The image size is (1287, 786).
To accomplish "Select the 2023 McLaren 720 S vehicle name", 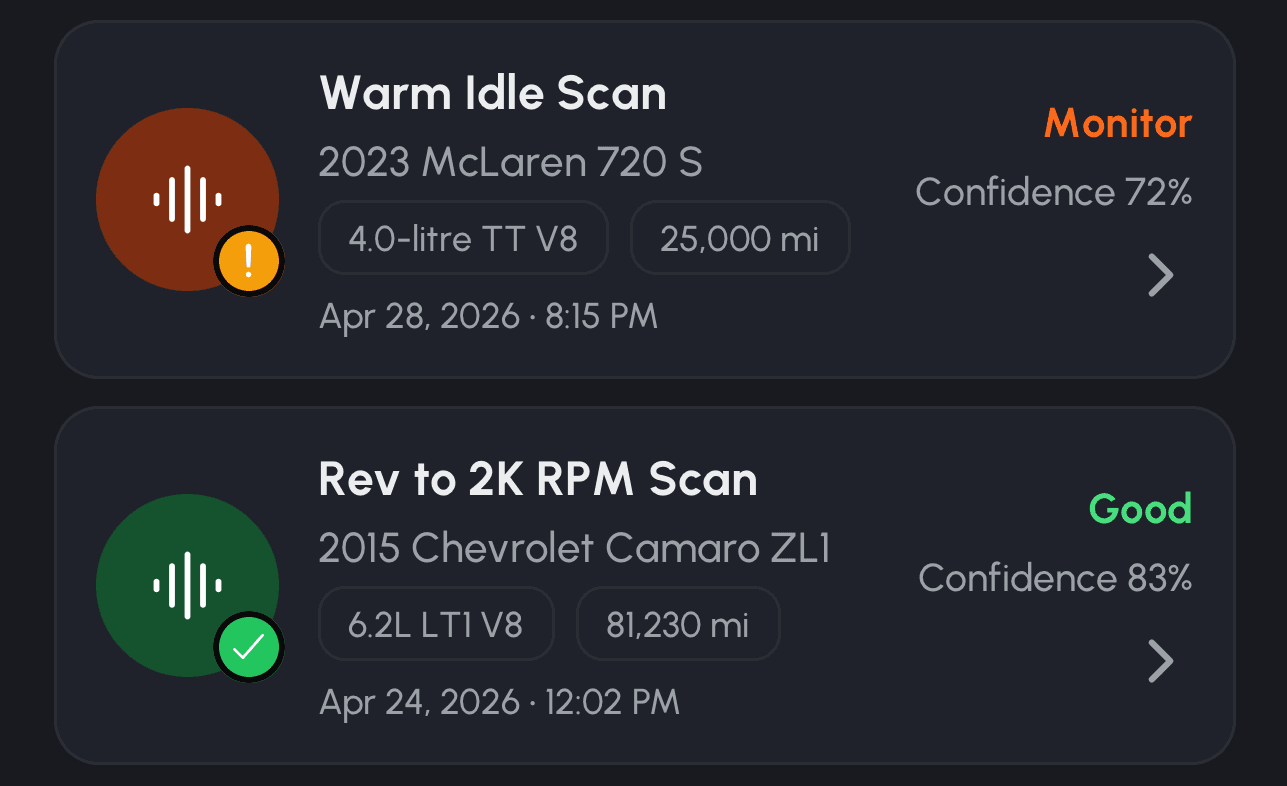I will [x=511, y=161].
